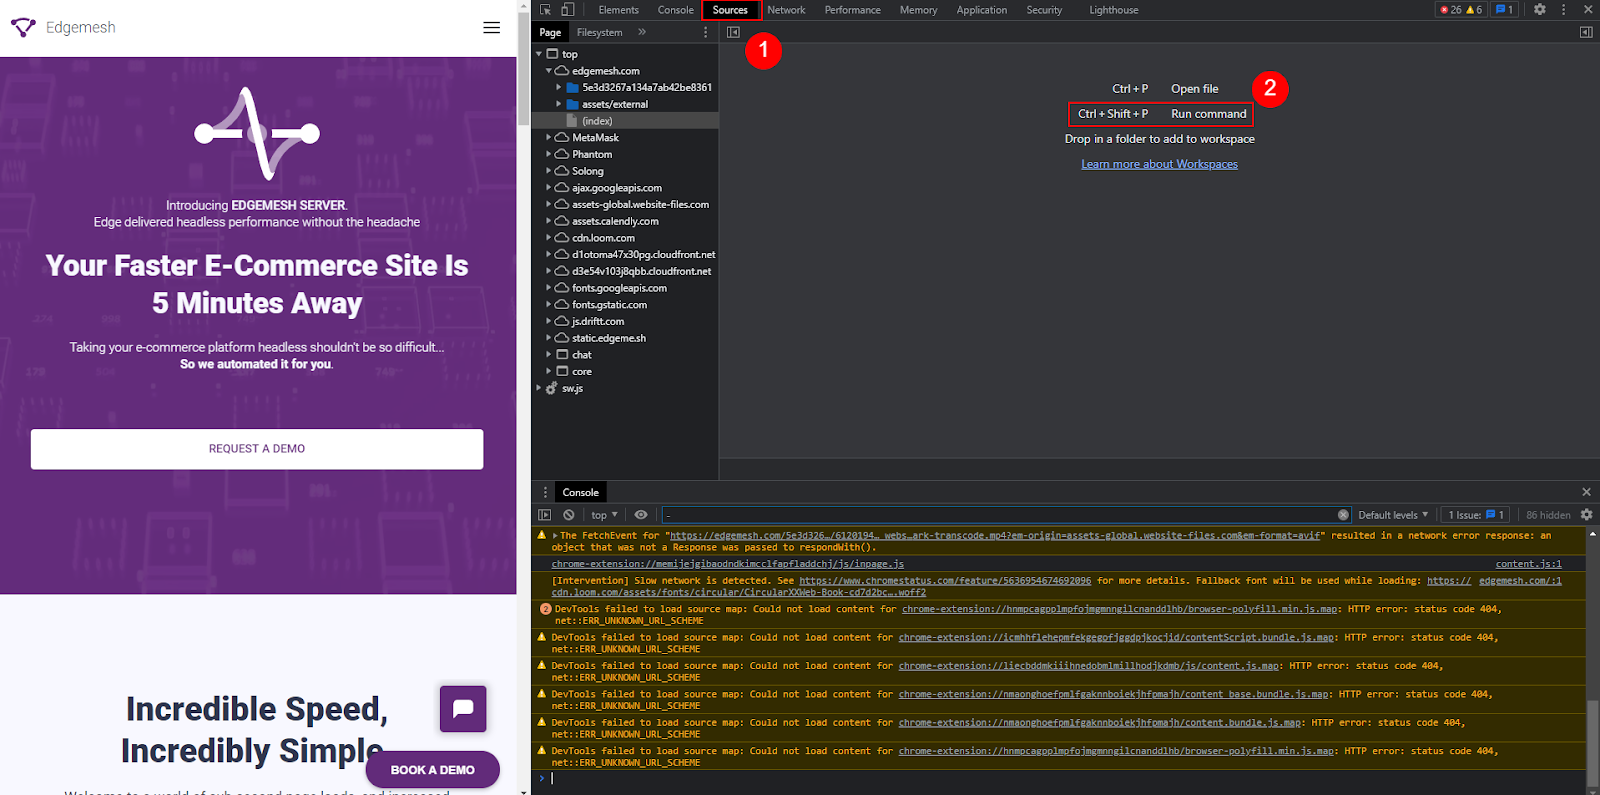Viewport: 1600px width, 795px height.
Task: Expand the Phantom tree node
Action: pos(548,154)
